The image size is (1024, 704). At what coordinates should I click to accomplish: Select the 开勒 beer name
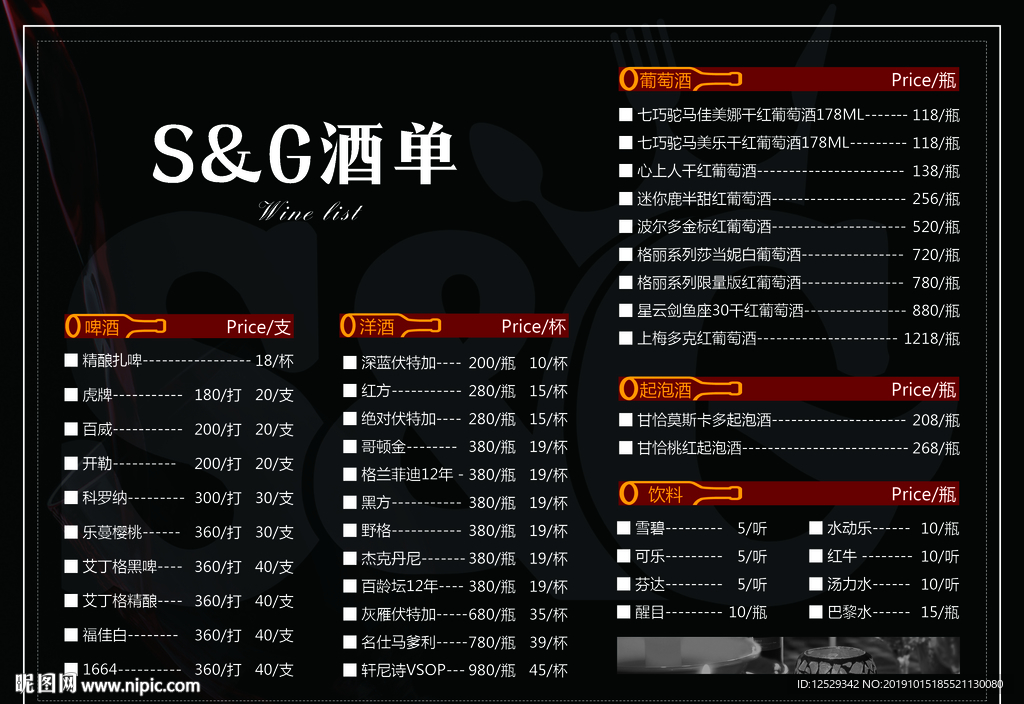[97, 463]
